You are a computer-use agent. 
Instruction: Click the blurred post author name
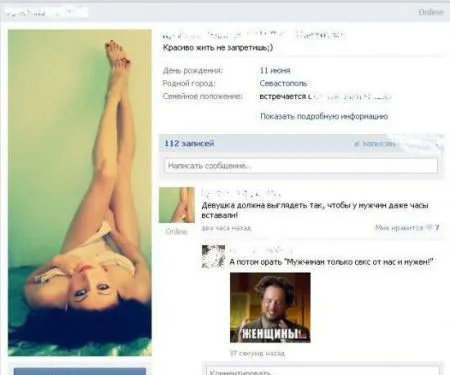click(241, 193)
